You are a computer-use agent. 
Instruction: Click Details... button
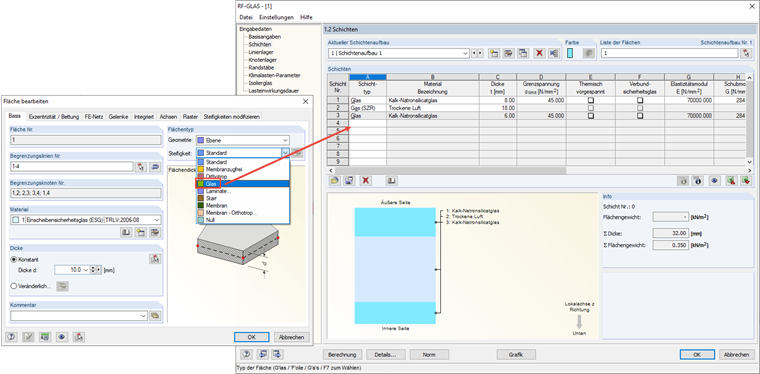point(386,355)
